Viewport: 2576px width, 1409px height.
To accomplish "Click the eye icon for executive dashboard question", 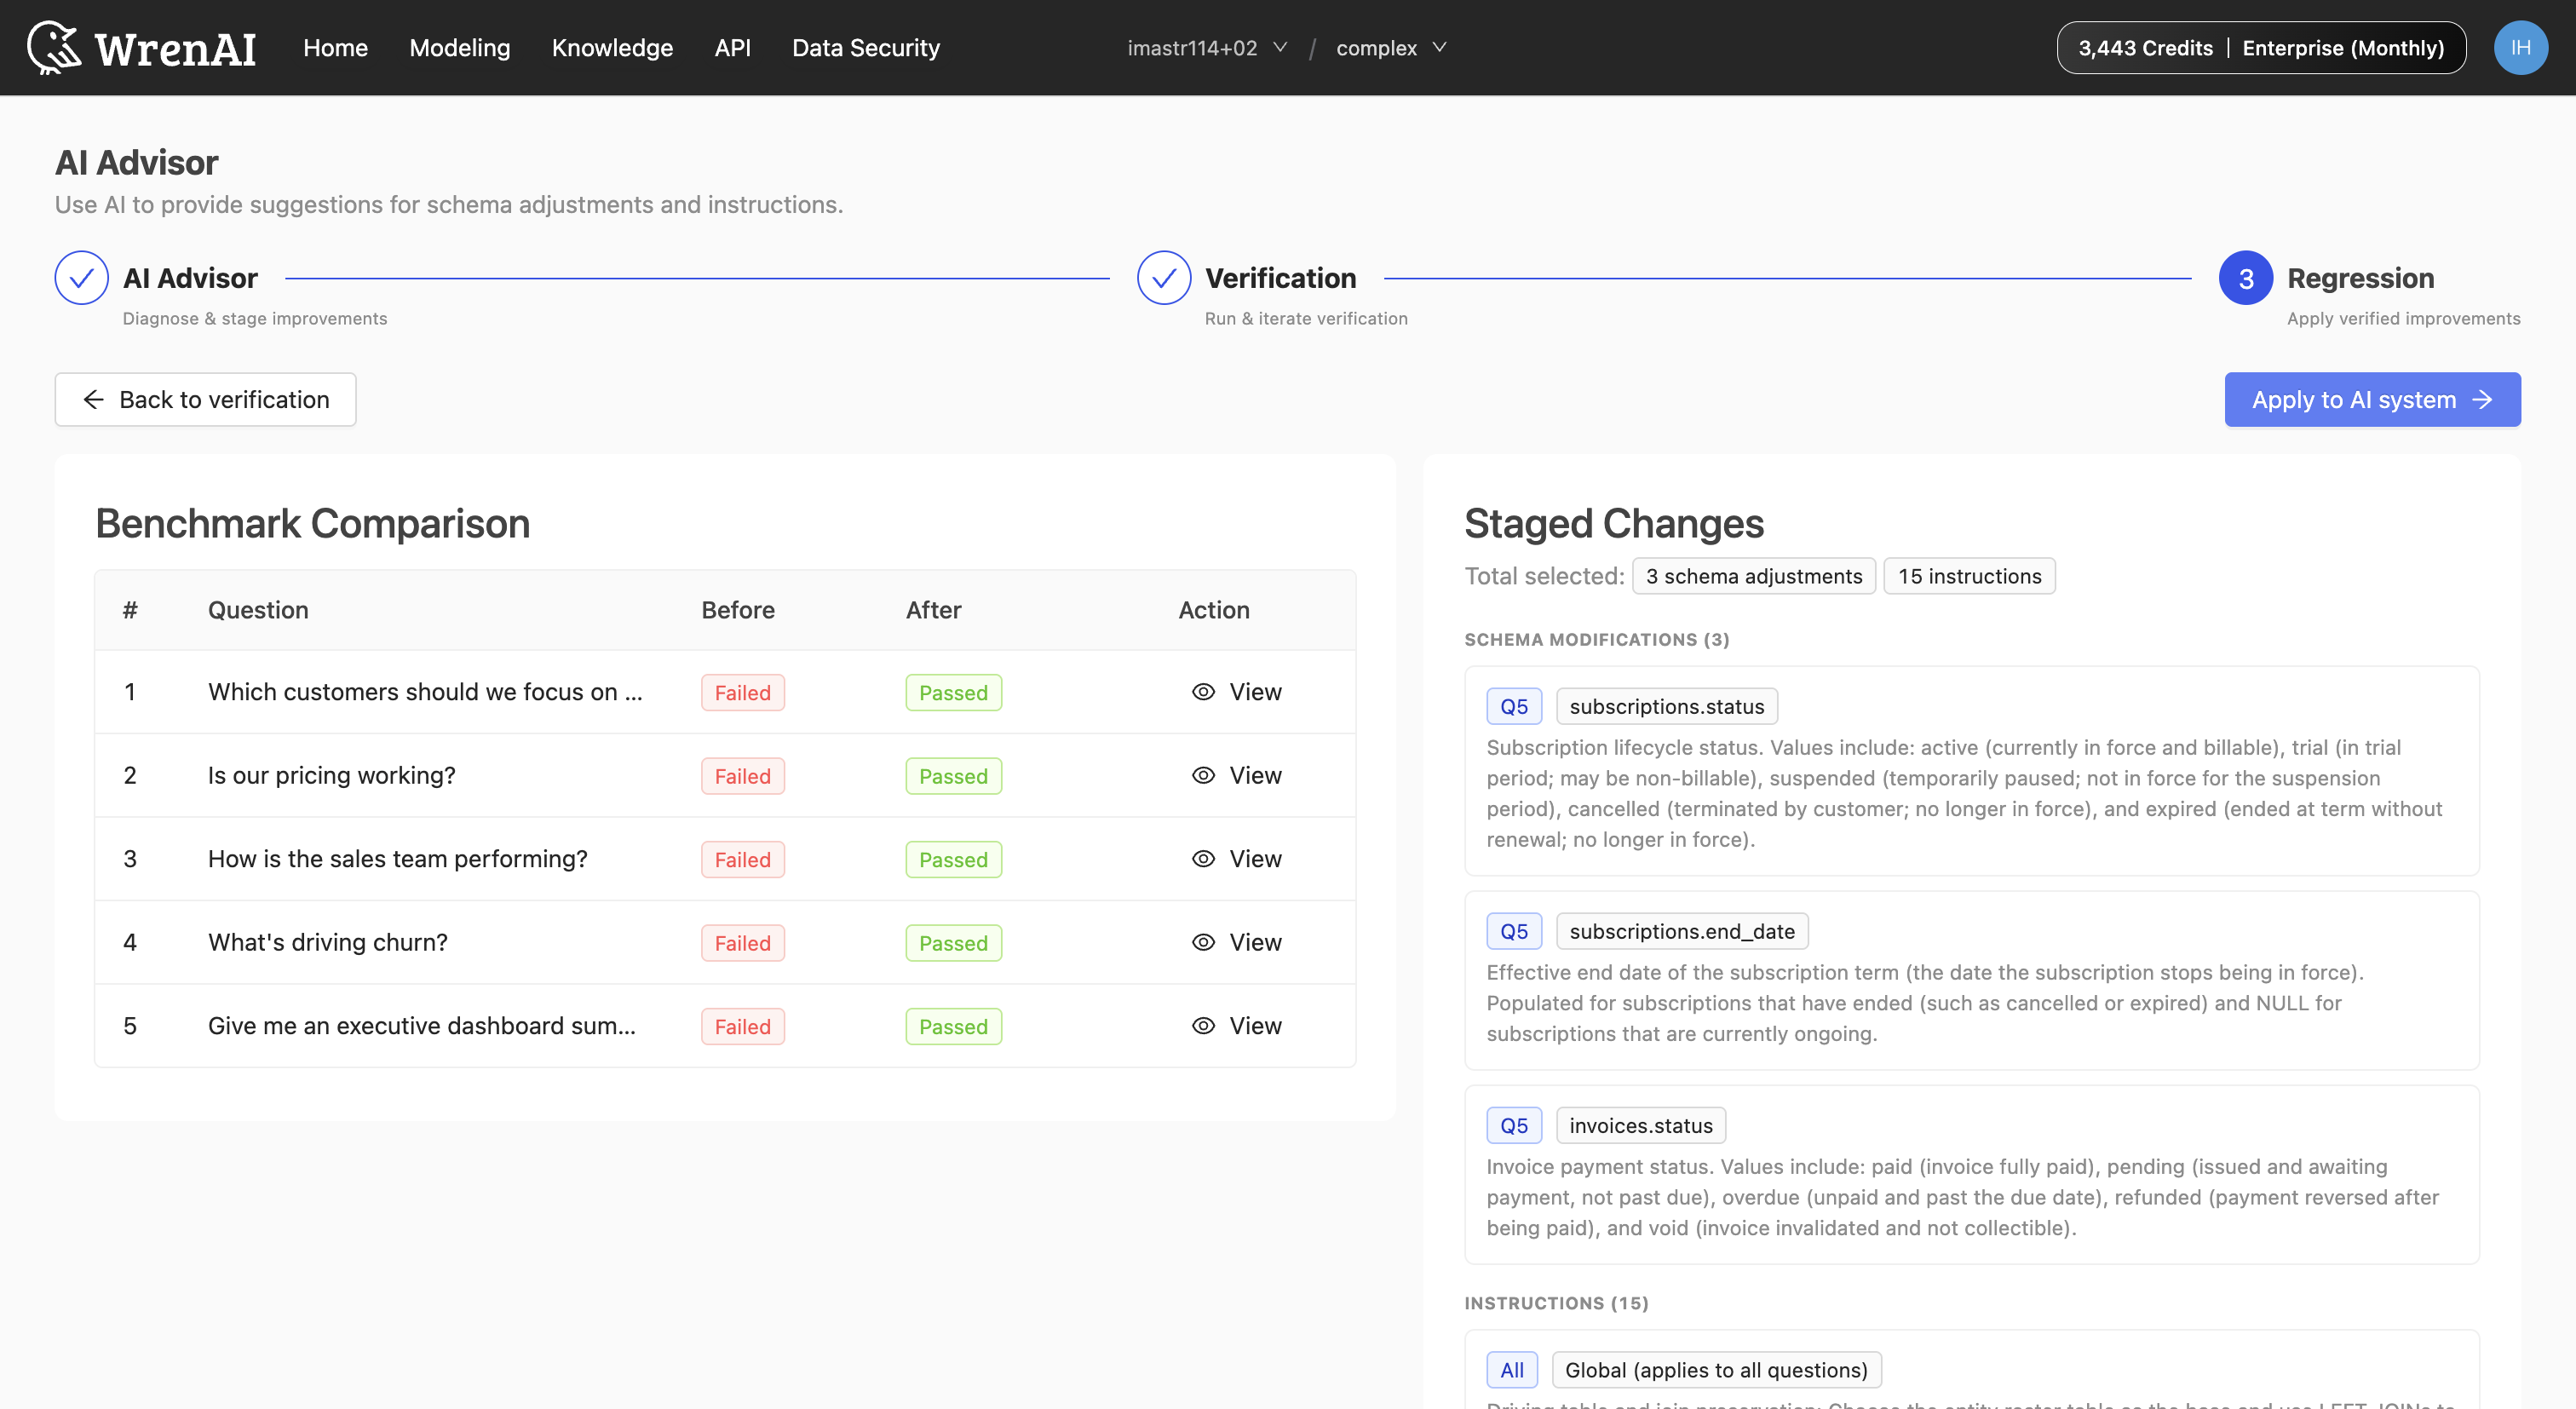I will pyautogui.click(x=1203, y=1026).
